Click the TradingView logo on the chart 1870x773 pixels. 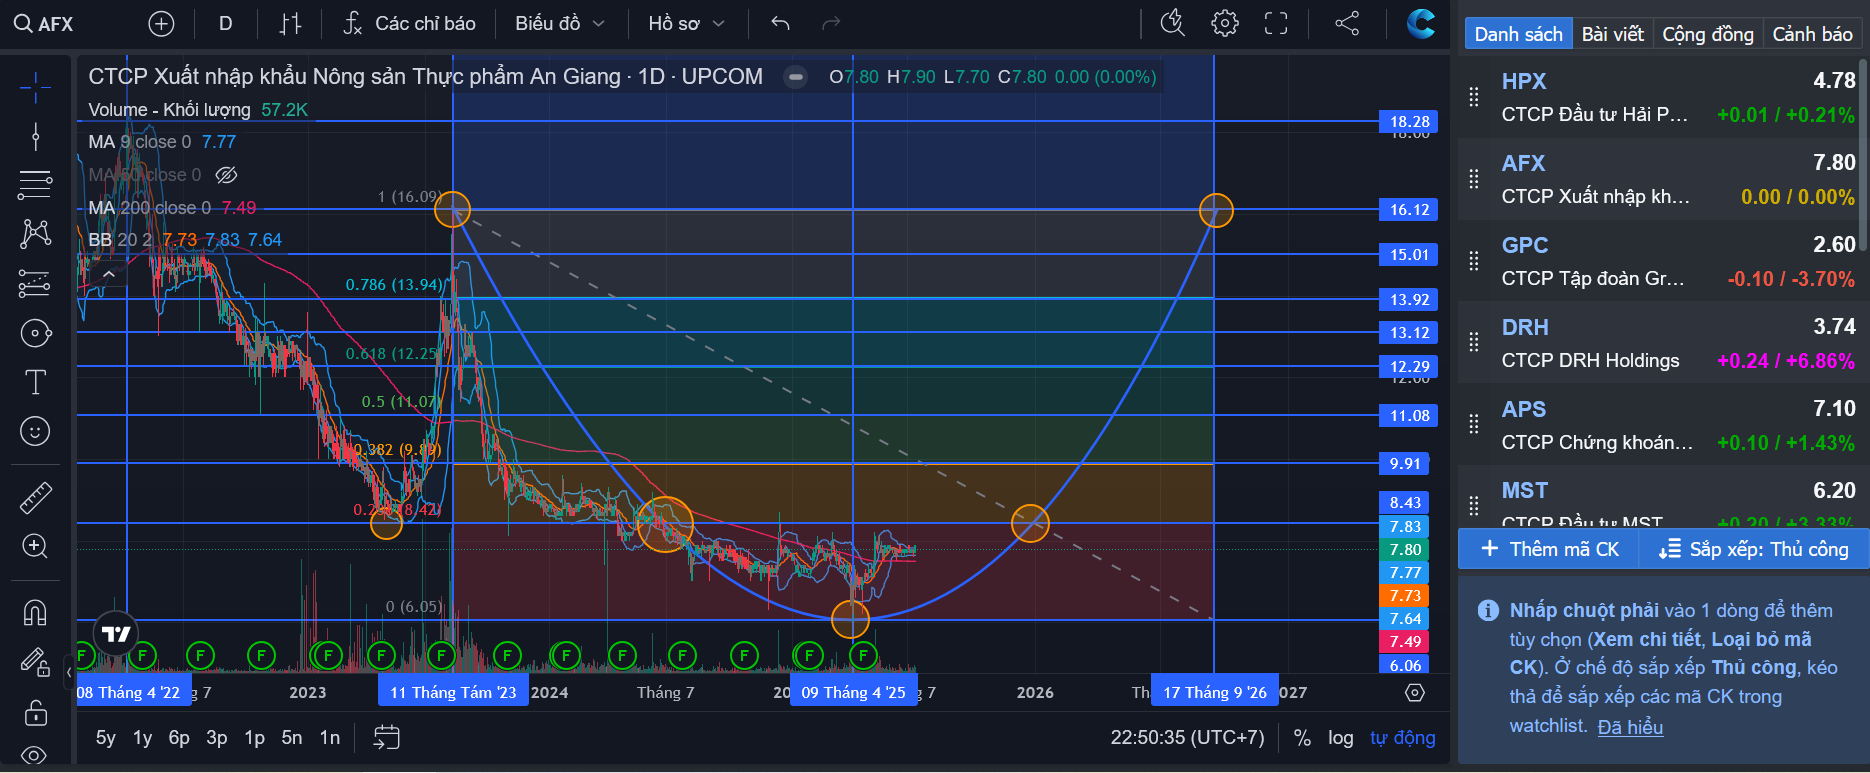click(116, 633)
